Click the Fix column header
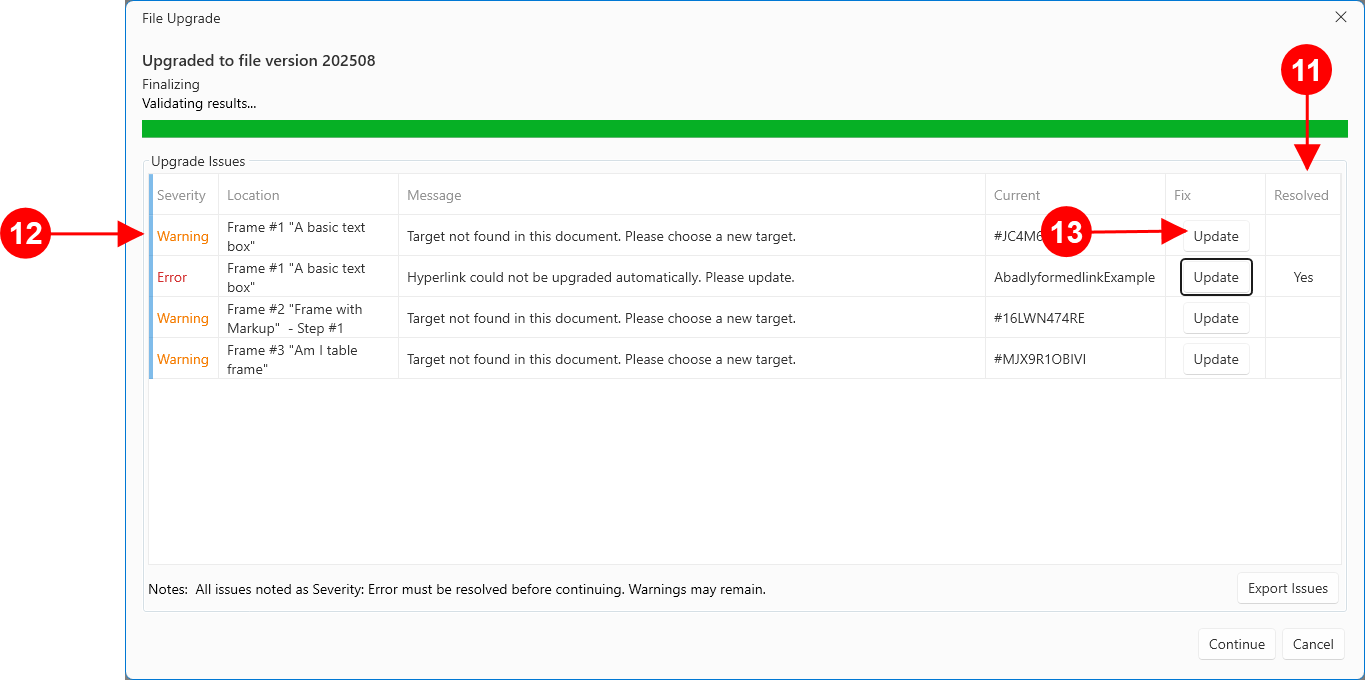 [x=1182, y=195]
